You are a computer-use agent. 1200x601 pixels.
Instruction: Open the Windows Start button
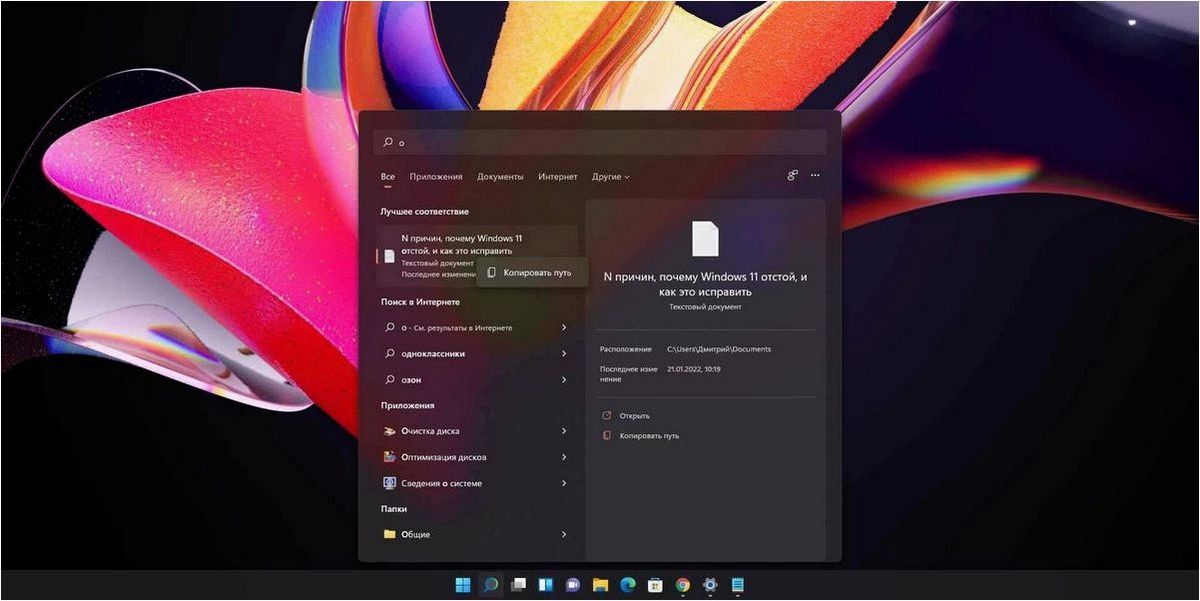[464, 585]
